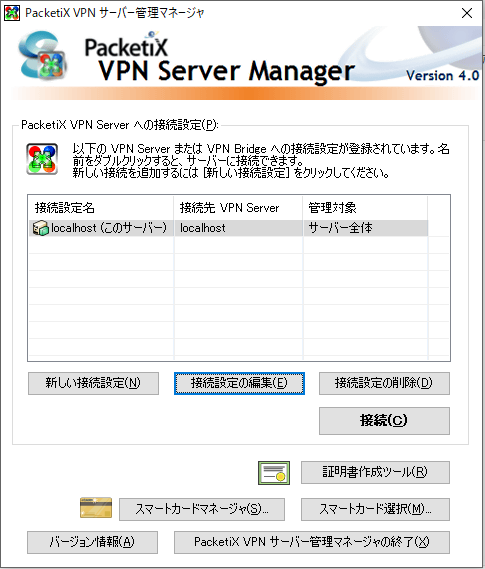Click the VPN Server Manager banner logo

(43, 56)
